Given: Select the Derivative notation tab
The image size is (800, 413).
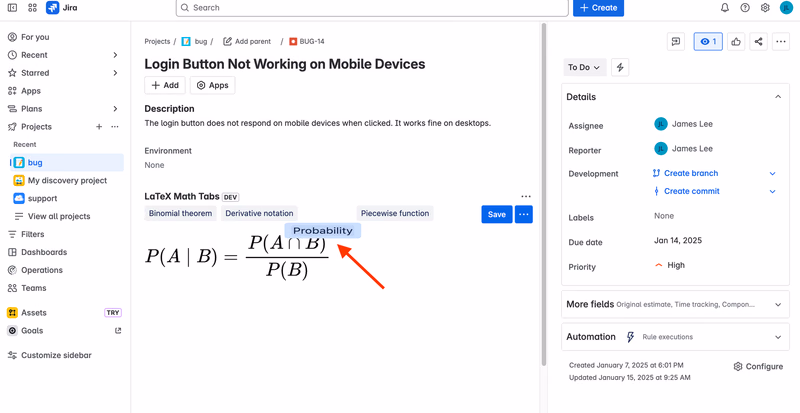Looking at the screenshot, I should click(x=259, y=213).
